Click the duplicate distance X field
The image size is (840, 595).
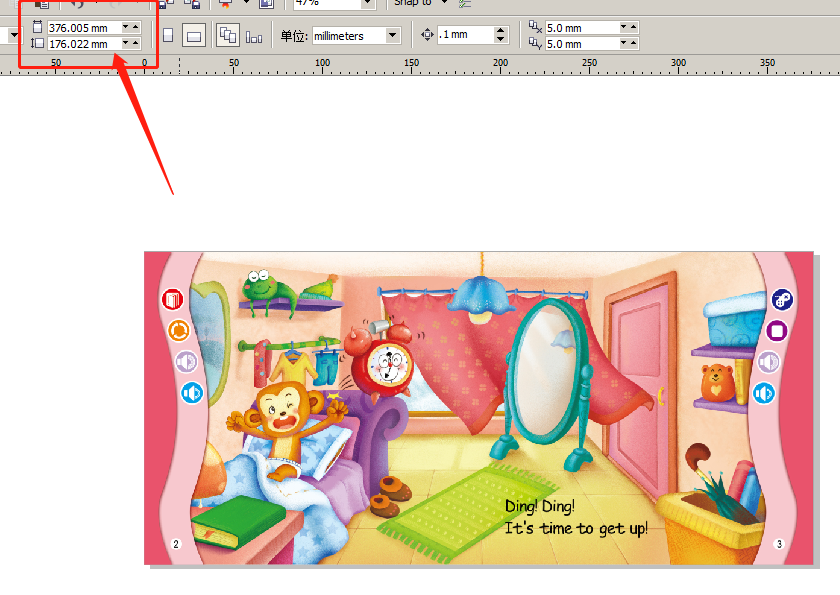[582, 27]
